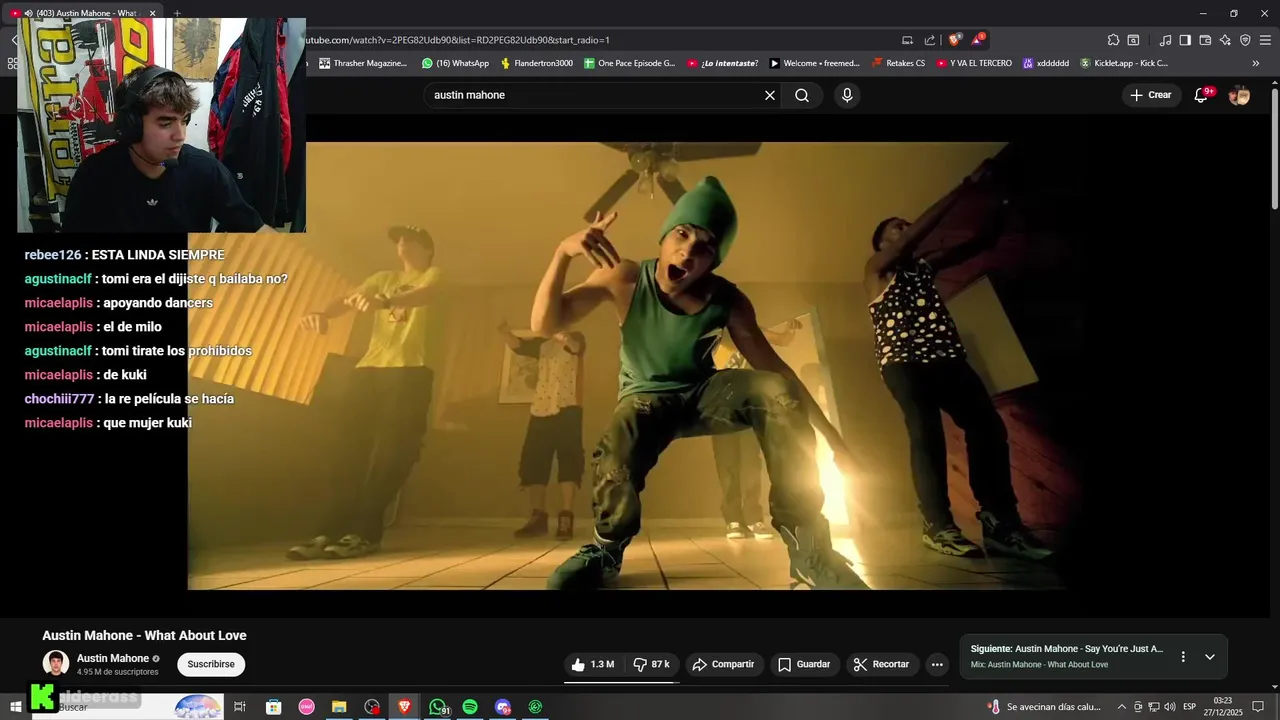This screenshot has width=1280, height=720.
Task: Launch osu! from the taskbar
Action: click(306, 707)
